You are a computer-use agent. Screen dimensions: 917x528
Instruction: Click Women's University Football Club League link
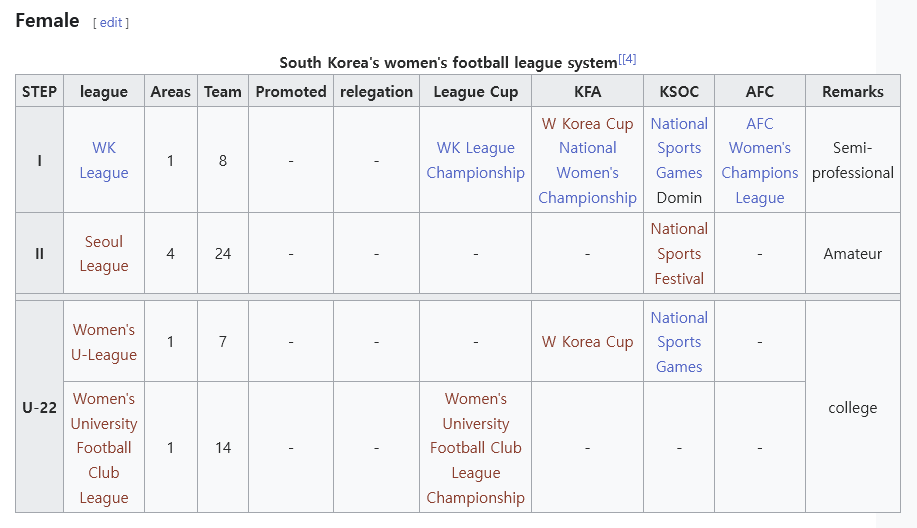pyautogui.click(x=104, y=448)
